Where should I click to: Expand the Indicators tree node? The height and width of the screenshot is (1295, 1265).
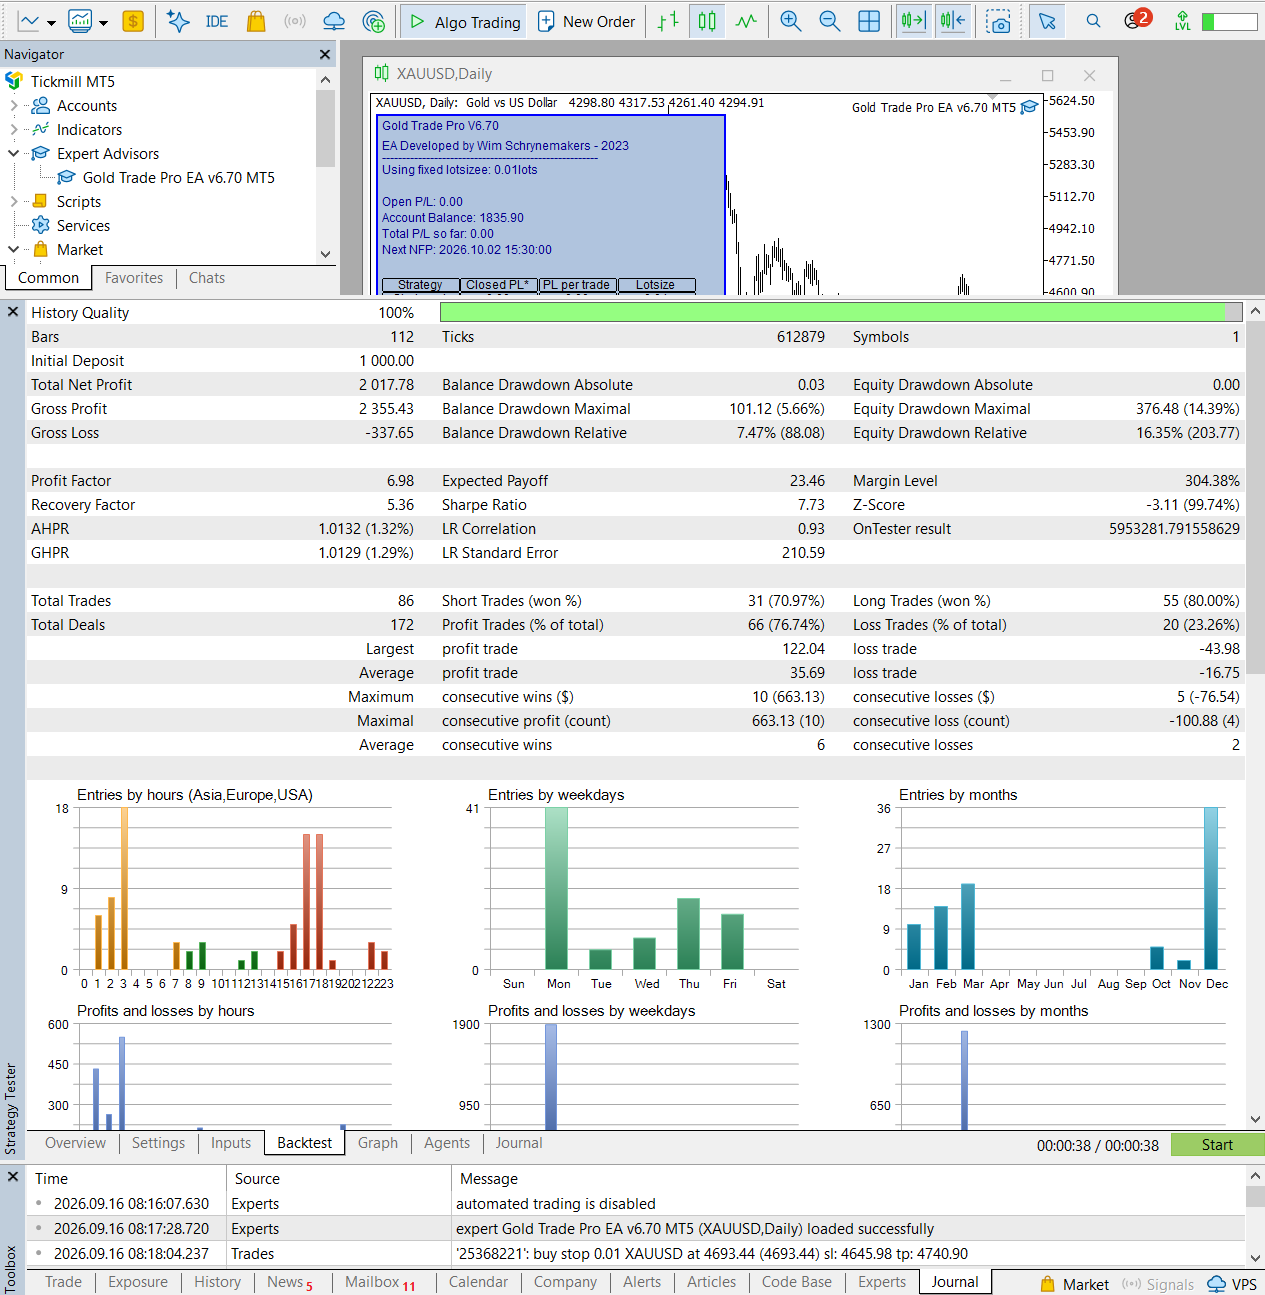coord(13,130)
